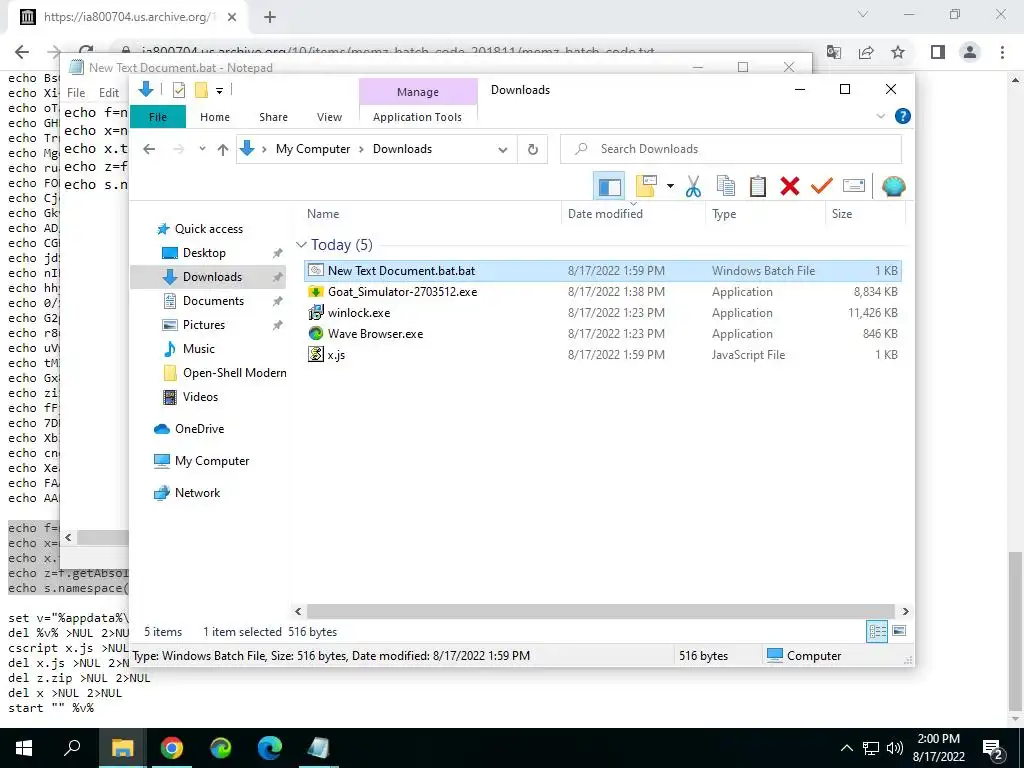This screenshot has width=1024, height=768.
Task: Select the Wave Browser.exe file
Action: click(x=603, y=334)
